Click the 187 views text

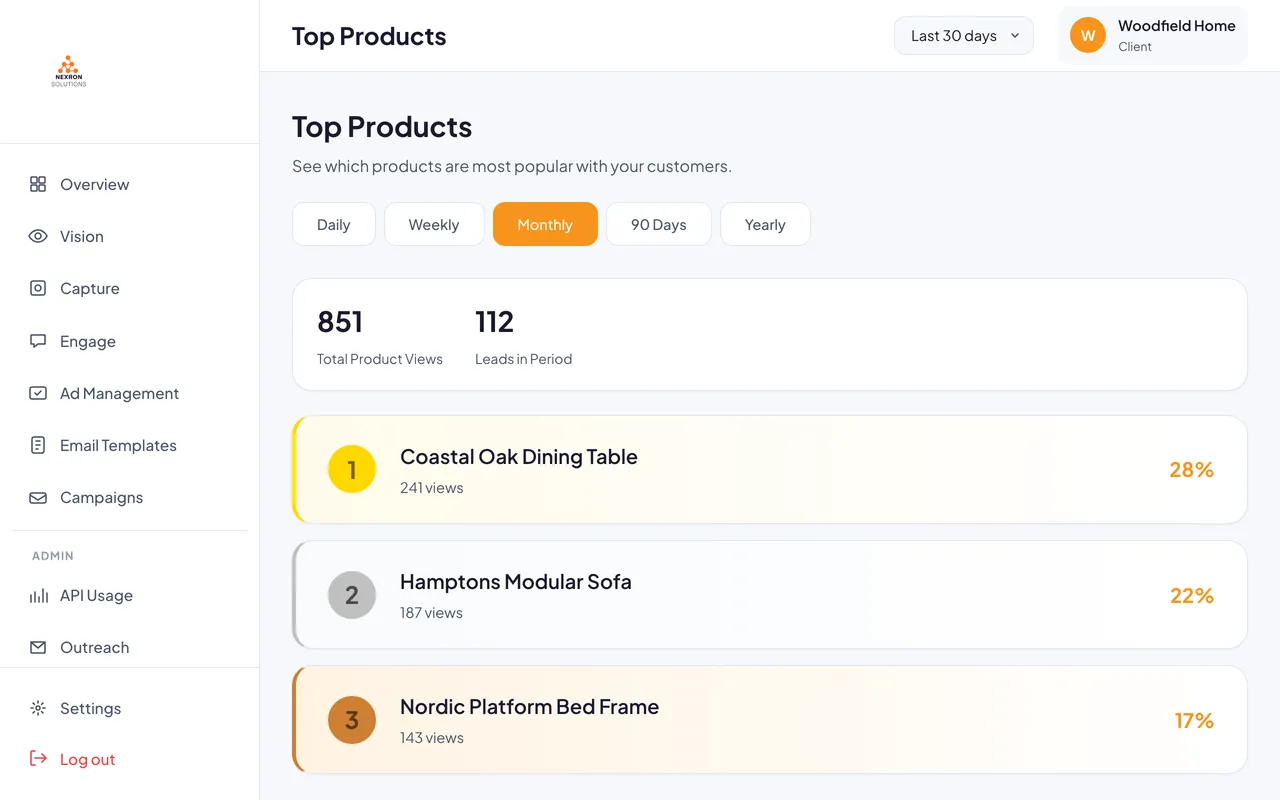[x=431, y=613]
